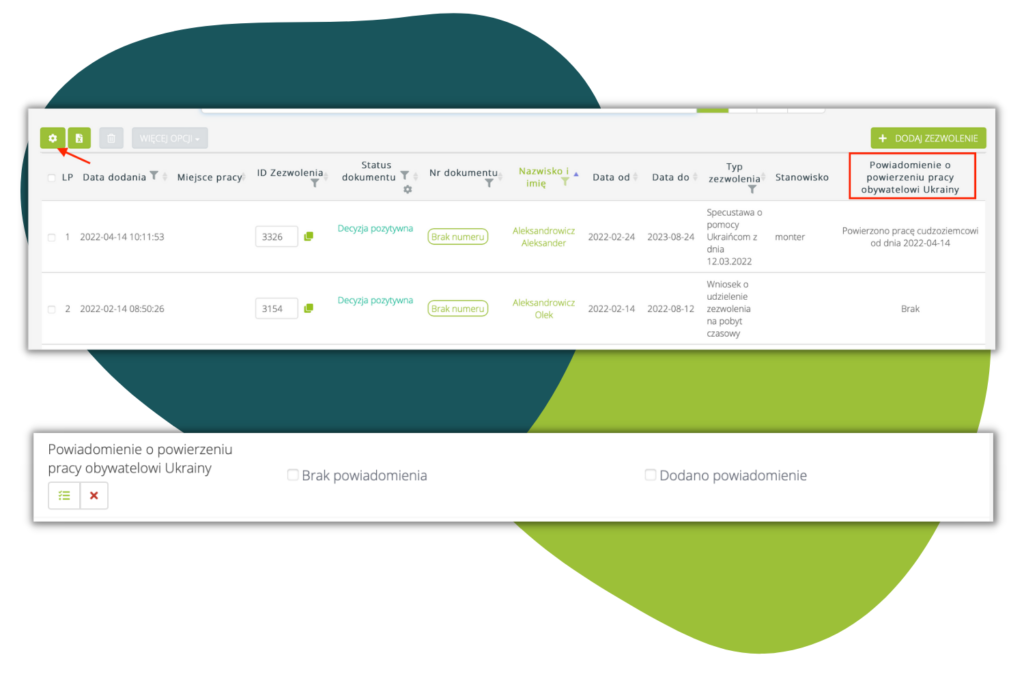Click copy icon next to ID 3154
Screen dimensions: 1024x683
[308, 308]
